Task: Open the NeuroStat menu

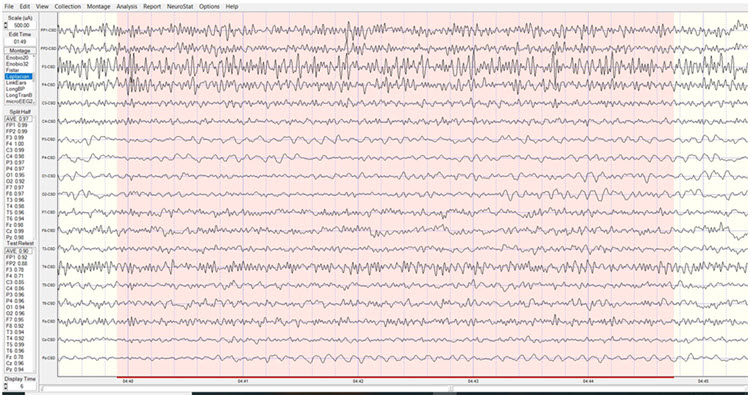Action: pyautogui.click(x=180, y=7)
